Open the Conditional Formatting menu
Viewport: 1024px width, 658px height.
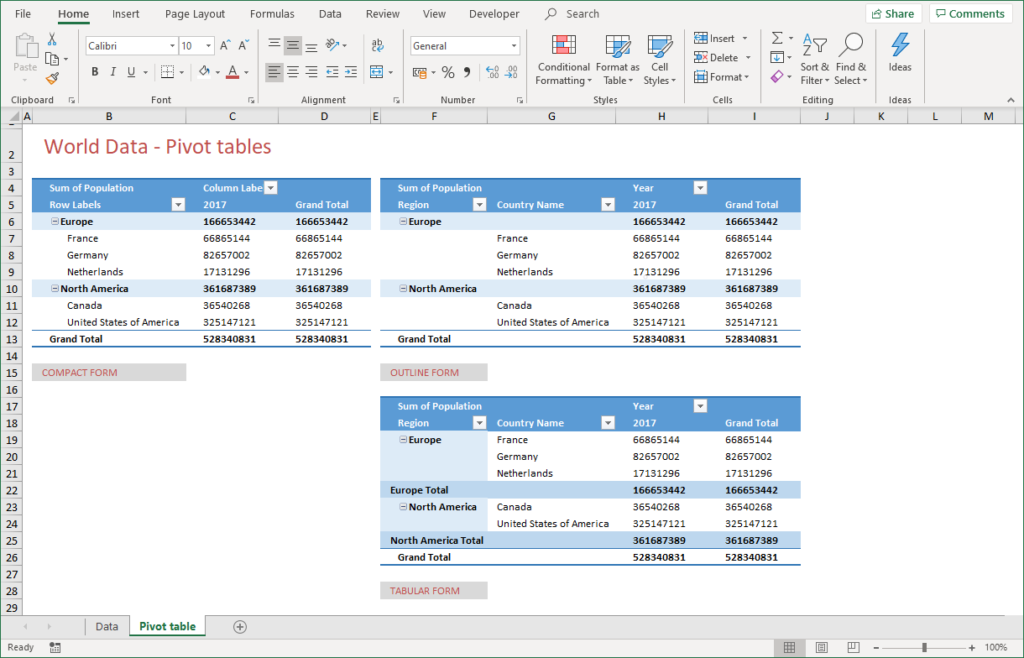pyautogui.click(x=563, y=58)
